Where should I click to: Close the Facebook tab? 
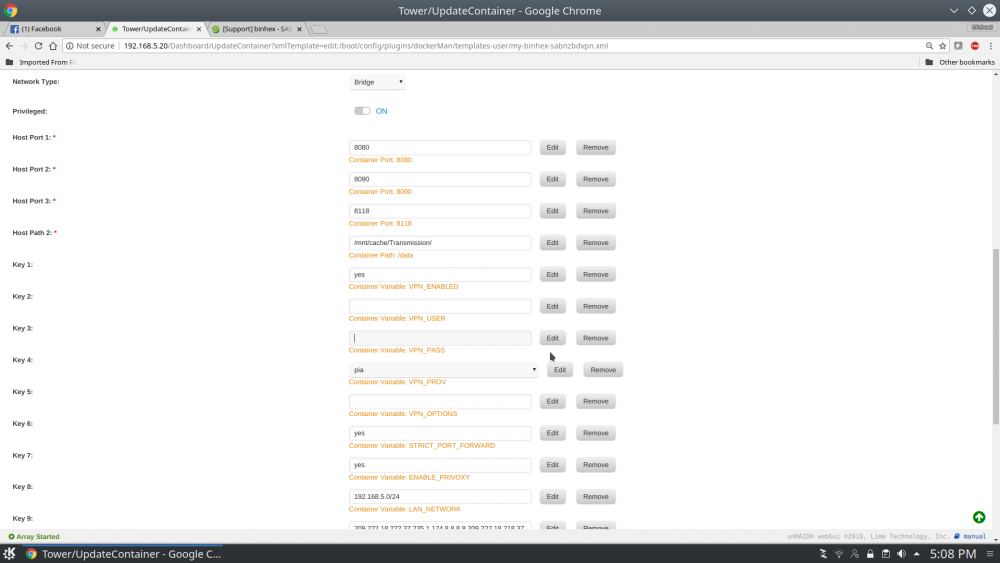(98, 29)
